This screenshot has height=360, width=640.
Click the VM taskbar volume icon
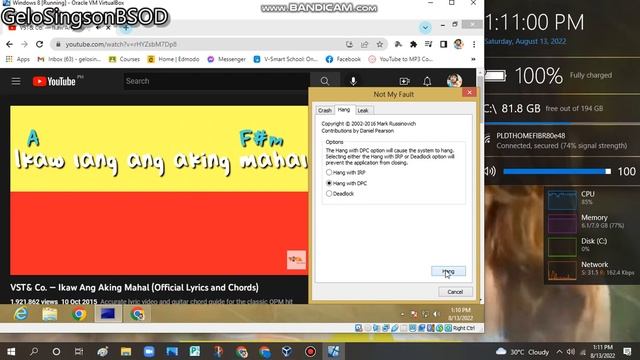[436, 314]
